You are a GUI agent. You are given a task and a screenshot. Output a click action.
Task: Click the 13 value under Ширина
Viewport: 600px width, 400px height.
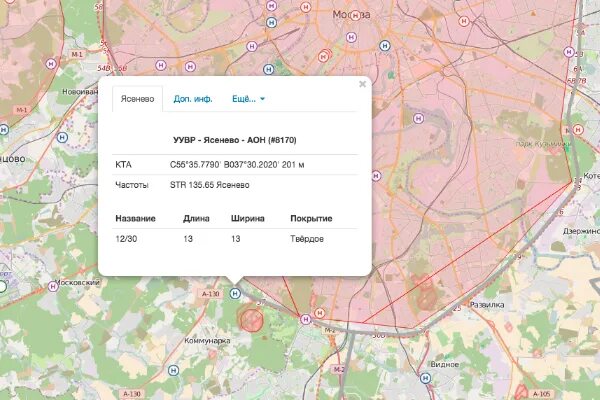(x=236, y=239)
